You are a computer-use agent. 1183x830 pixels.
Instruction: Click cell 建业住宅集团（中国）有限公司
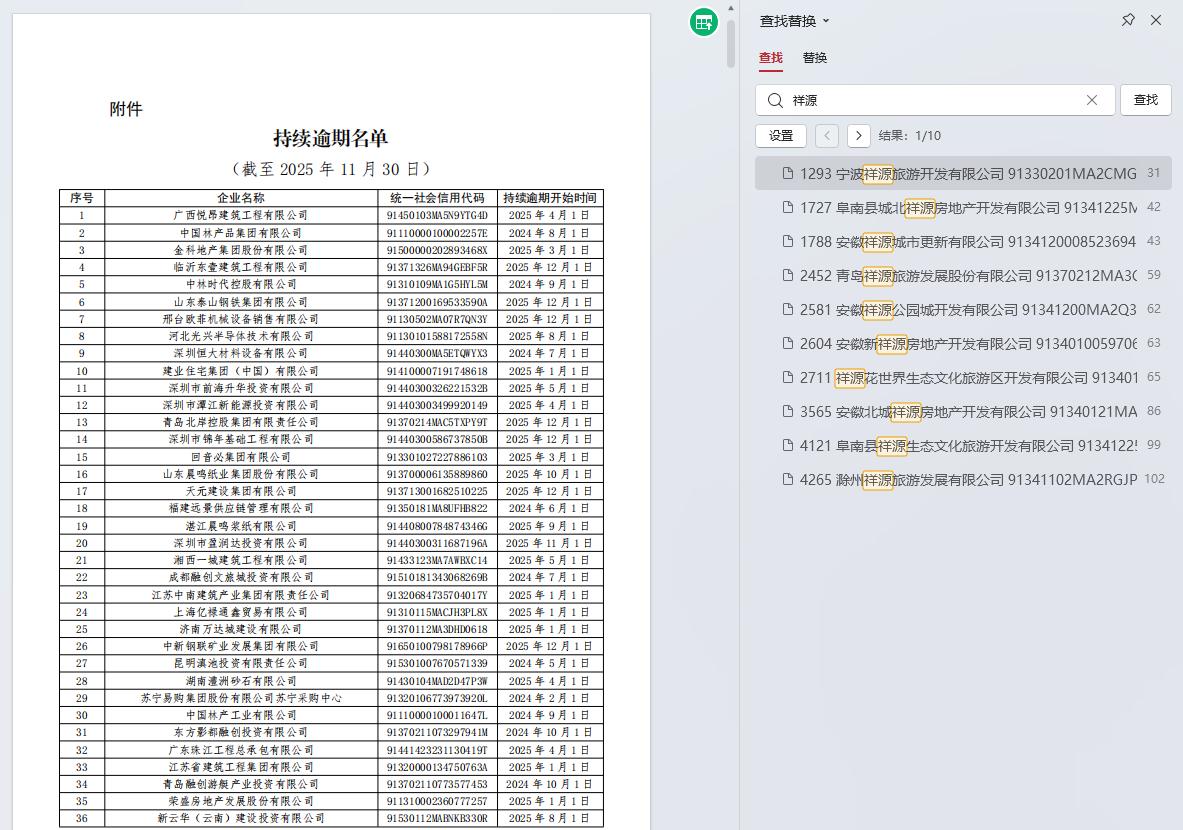coord(241,370)
